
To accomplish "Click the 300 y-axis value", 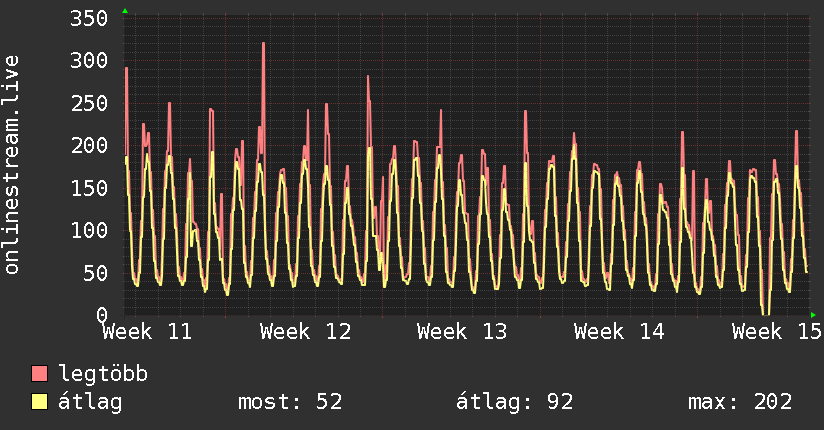I will tap(89, 60).
